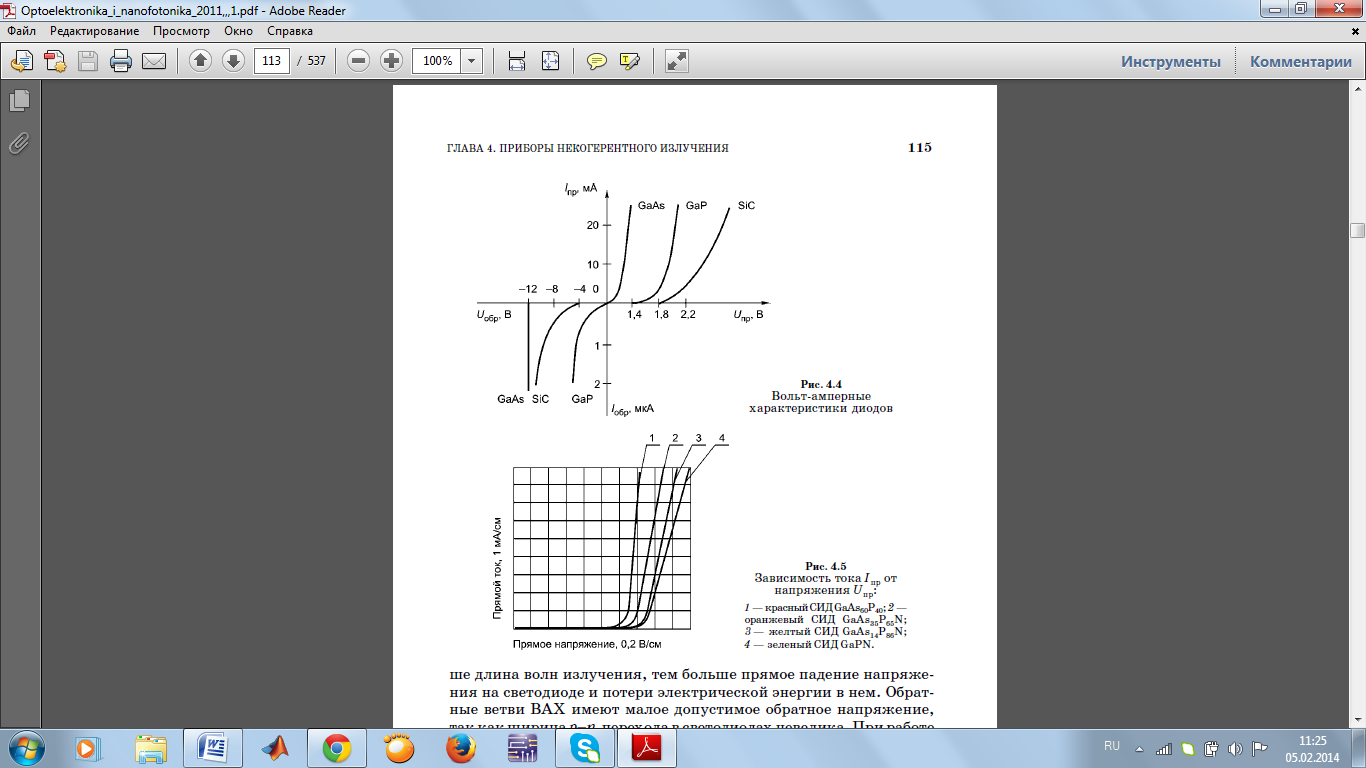Click the vertical scrollbar thumb
The image size is (1366, 768).
point(1357,230)
